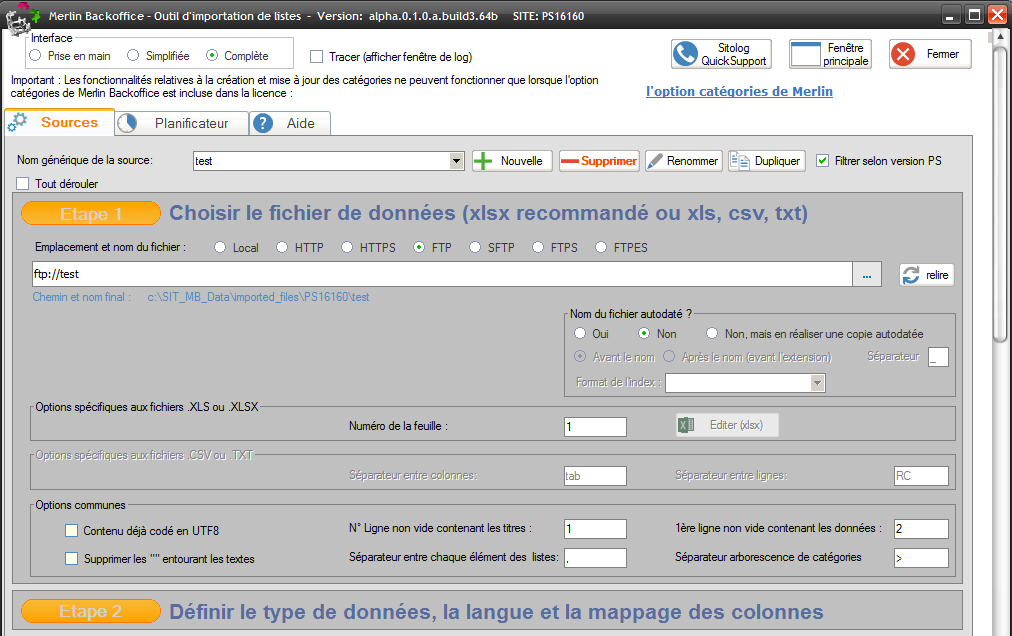Duplicate the source with Dupliquer
This screenshot has width=1012, height=636.
tap(767, 161)
